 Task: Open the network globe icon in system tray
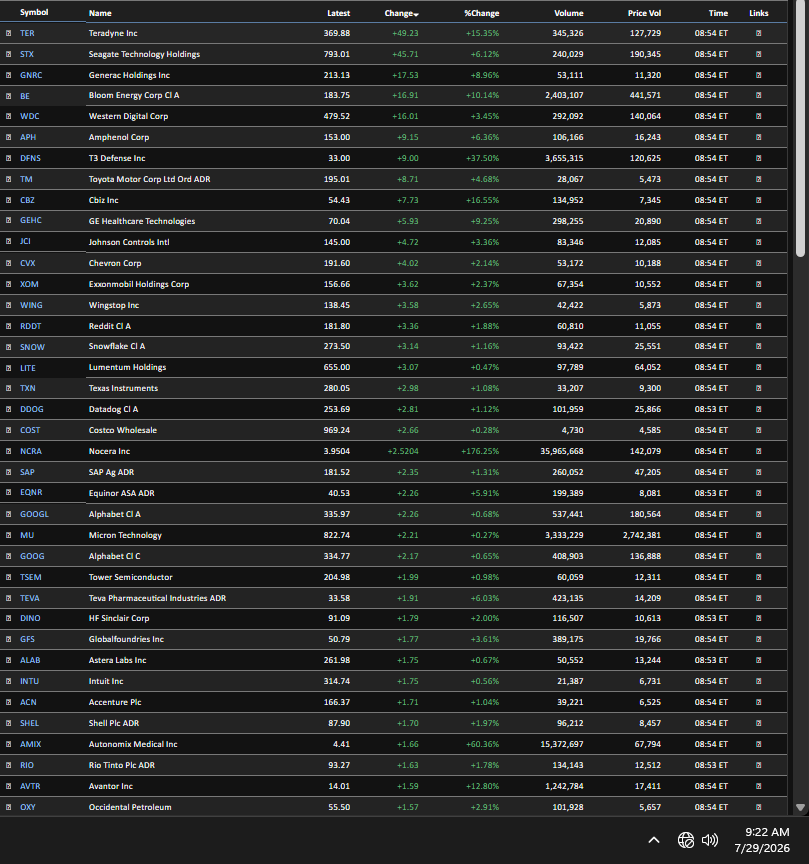point(686,840)
